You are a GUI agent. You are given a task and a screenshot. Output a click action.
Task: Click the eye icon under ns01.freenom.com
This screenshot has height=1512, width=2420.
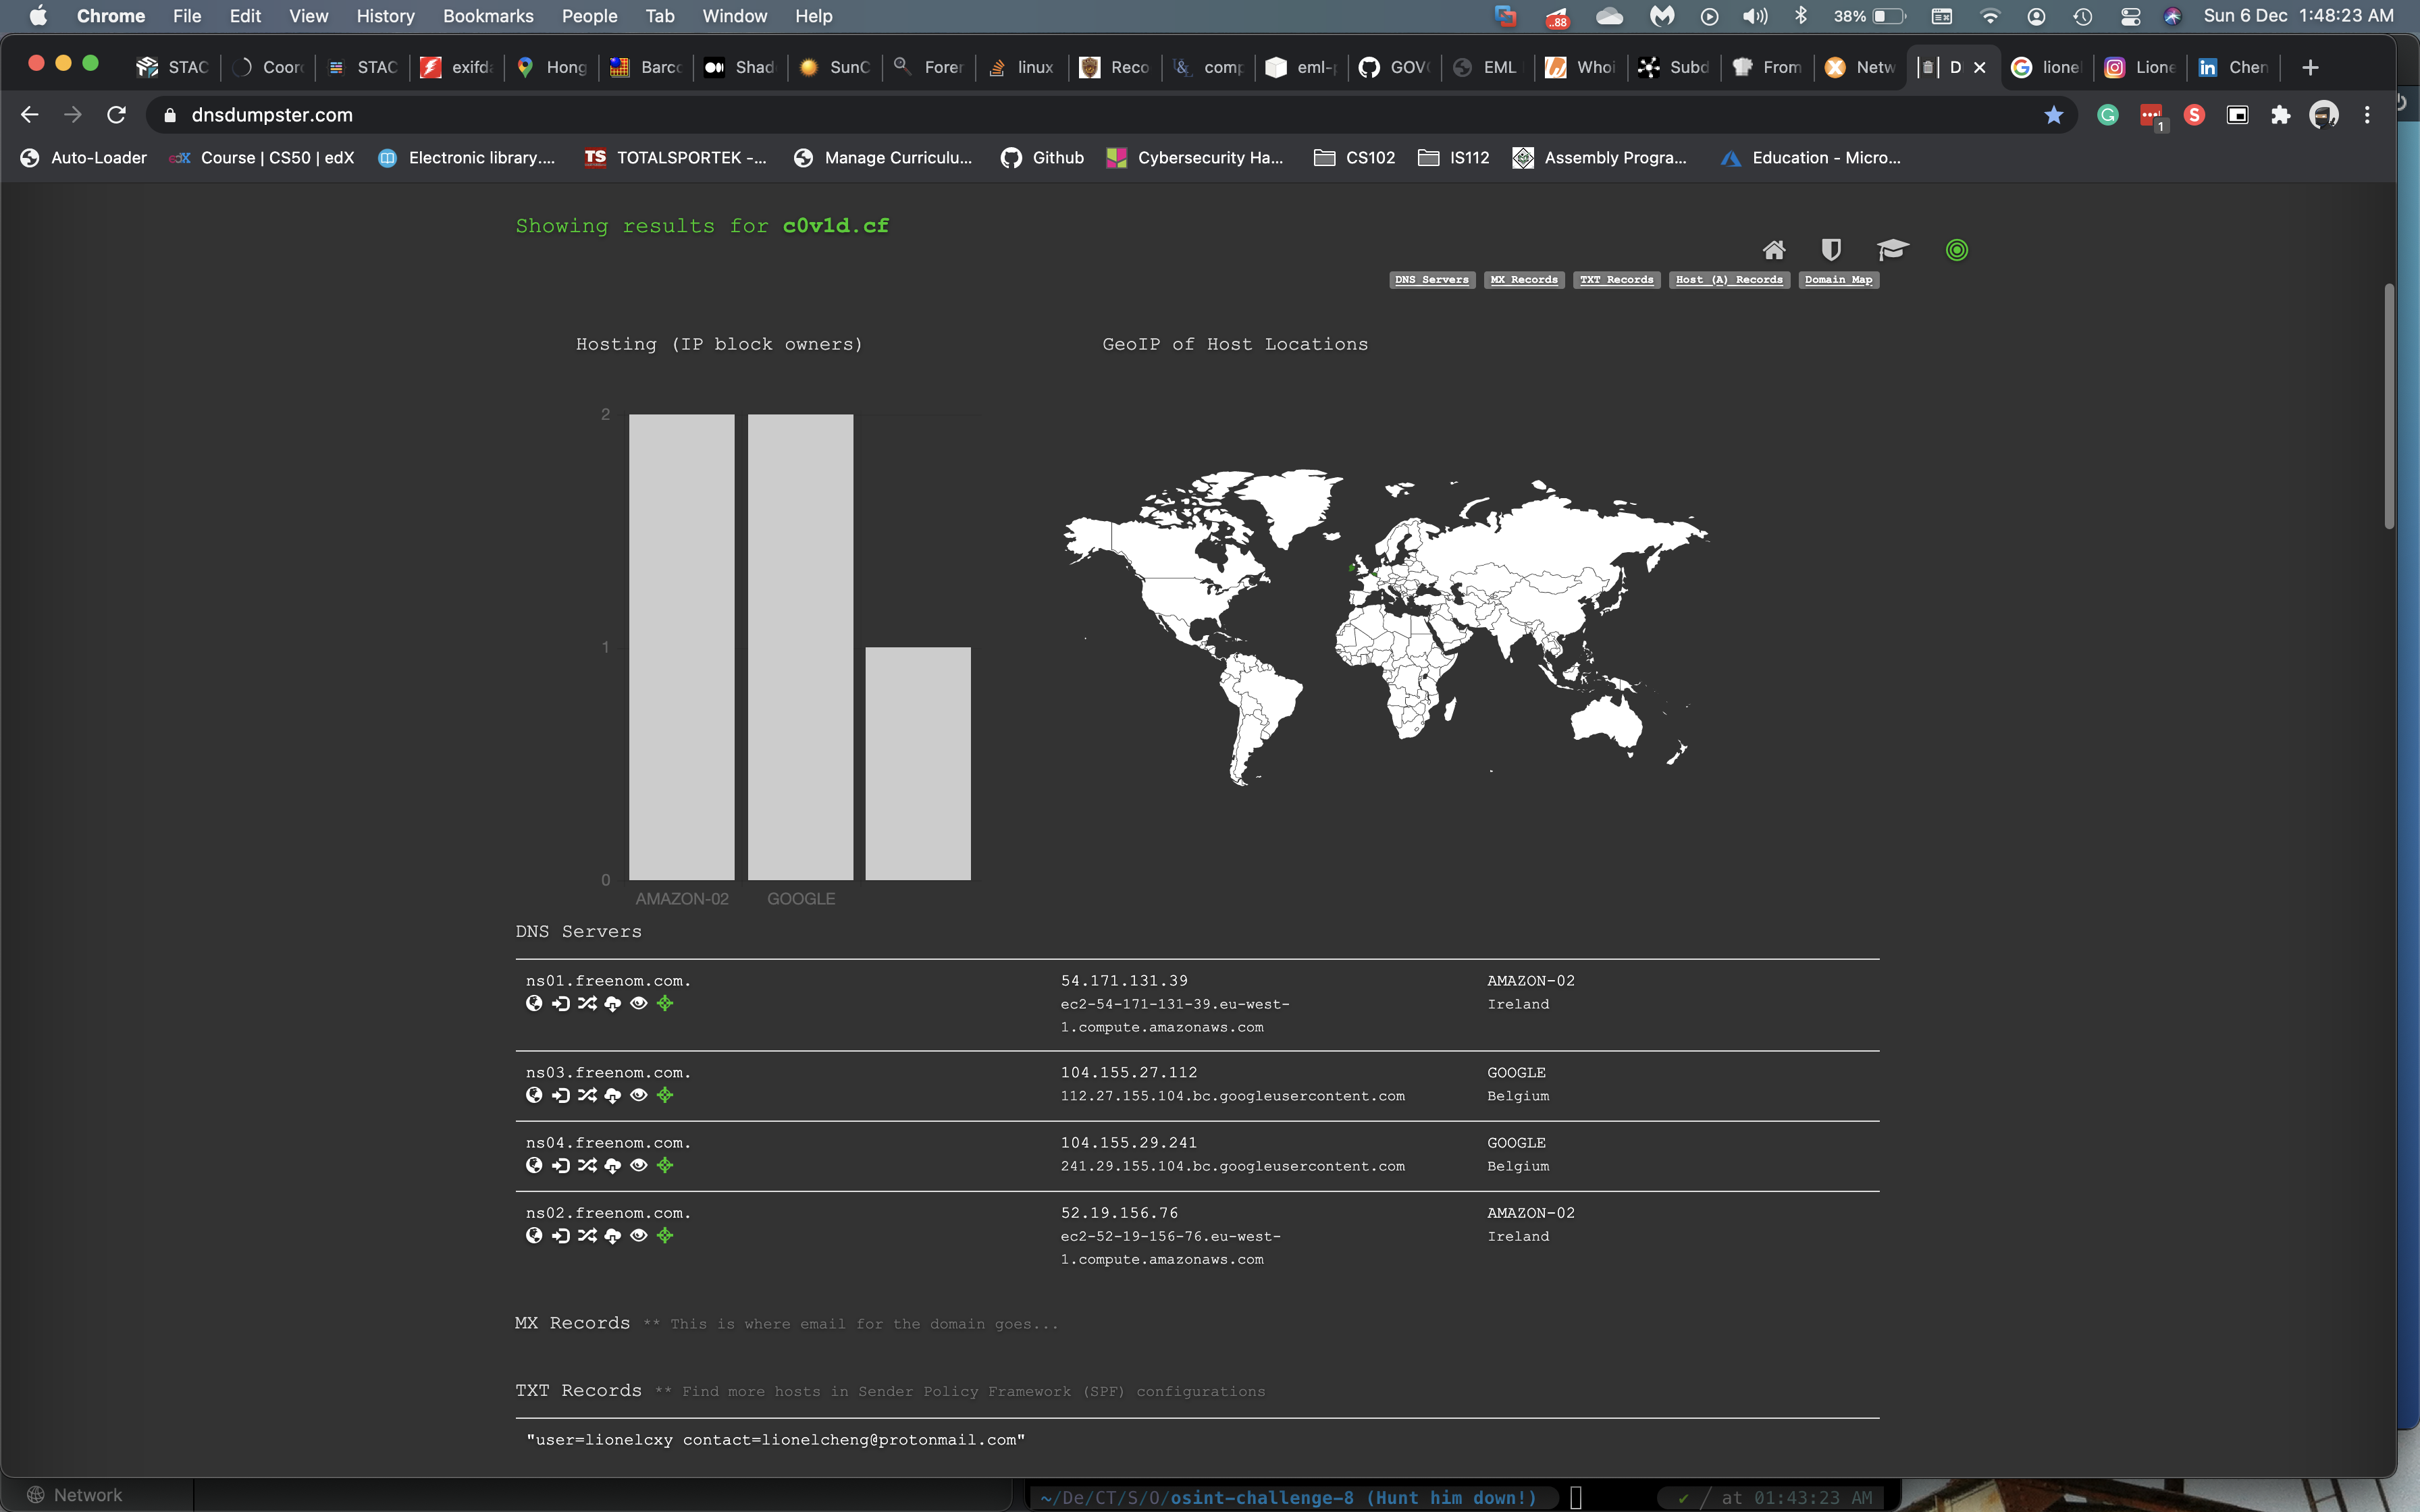(x=639, y=1003)
